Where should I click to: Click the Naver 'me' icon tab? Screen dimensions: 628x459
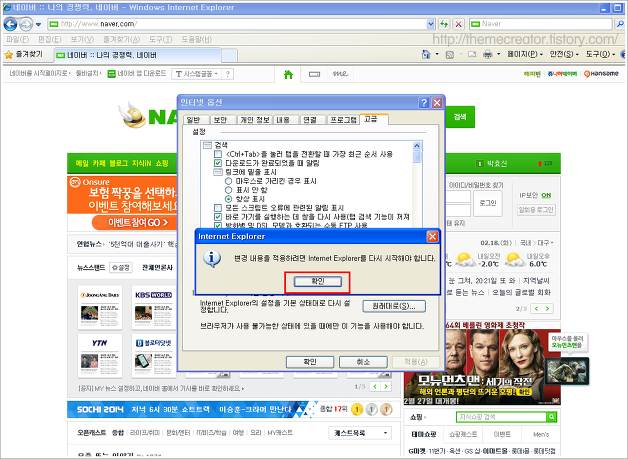pyautogui.click(x=340, y=74)
